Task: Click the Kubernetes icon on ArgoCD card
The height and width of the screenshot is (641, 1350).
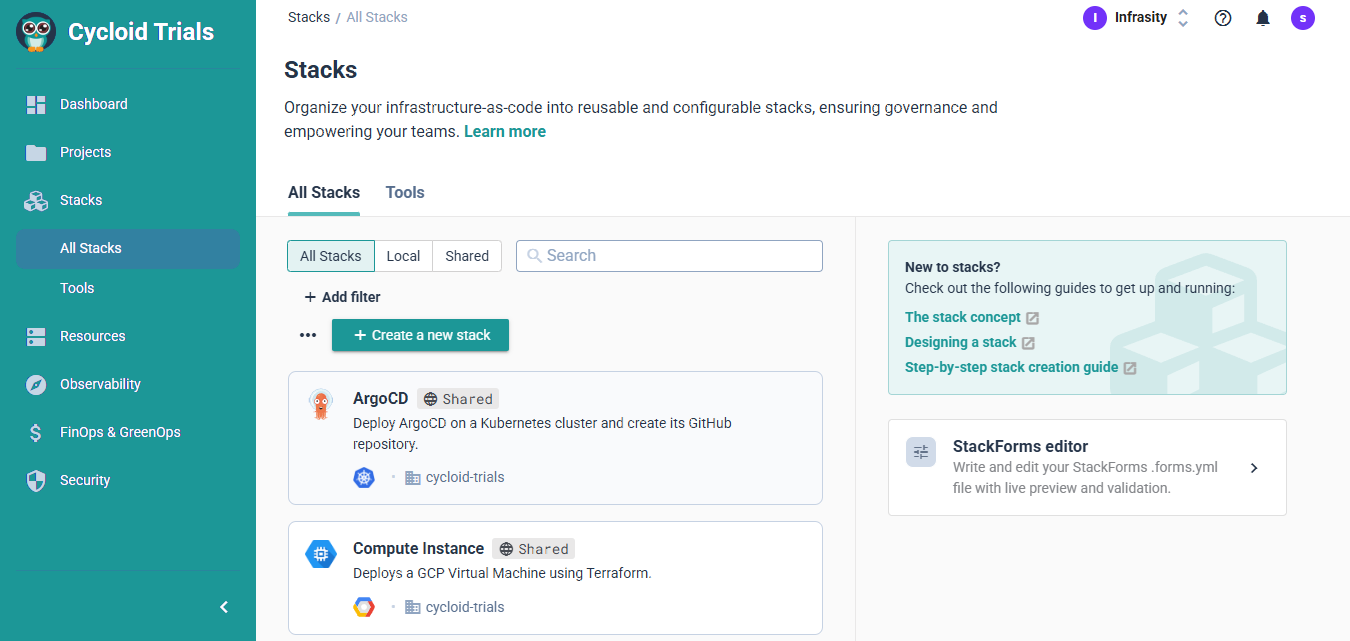Action: (364, 477)
